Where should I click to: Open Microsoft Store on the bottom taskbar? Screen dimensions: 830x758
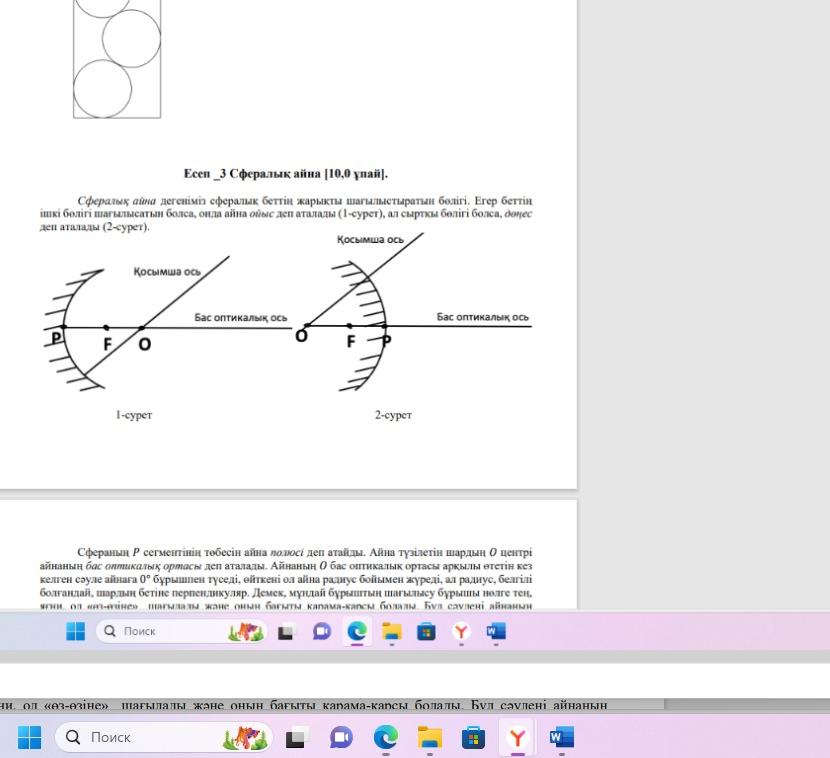click(474, 737)
